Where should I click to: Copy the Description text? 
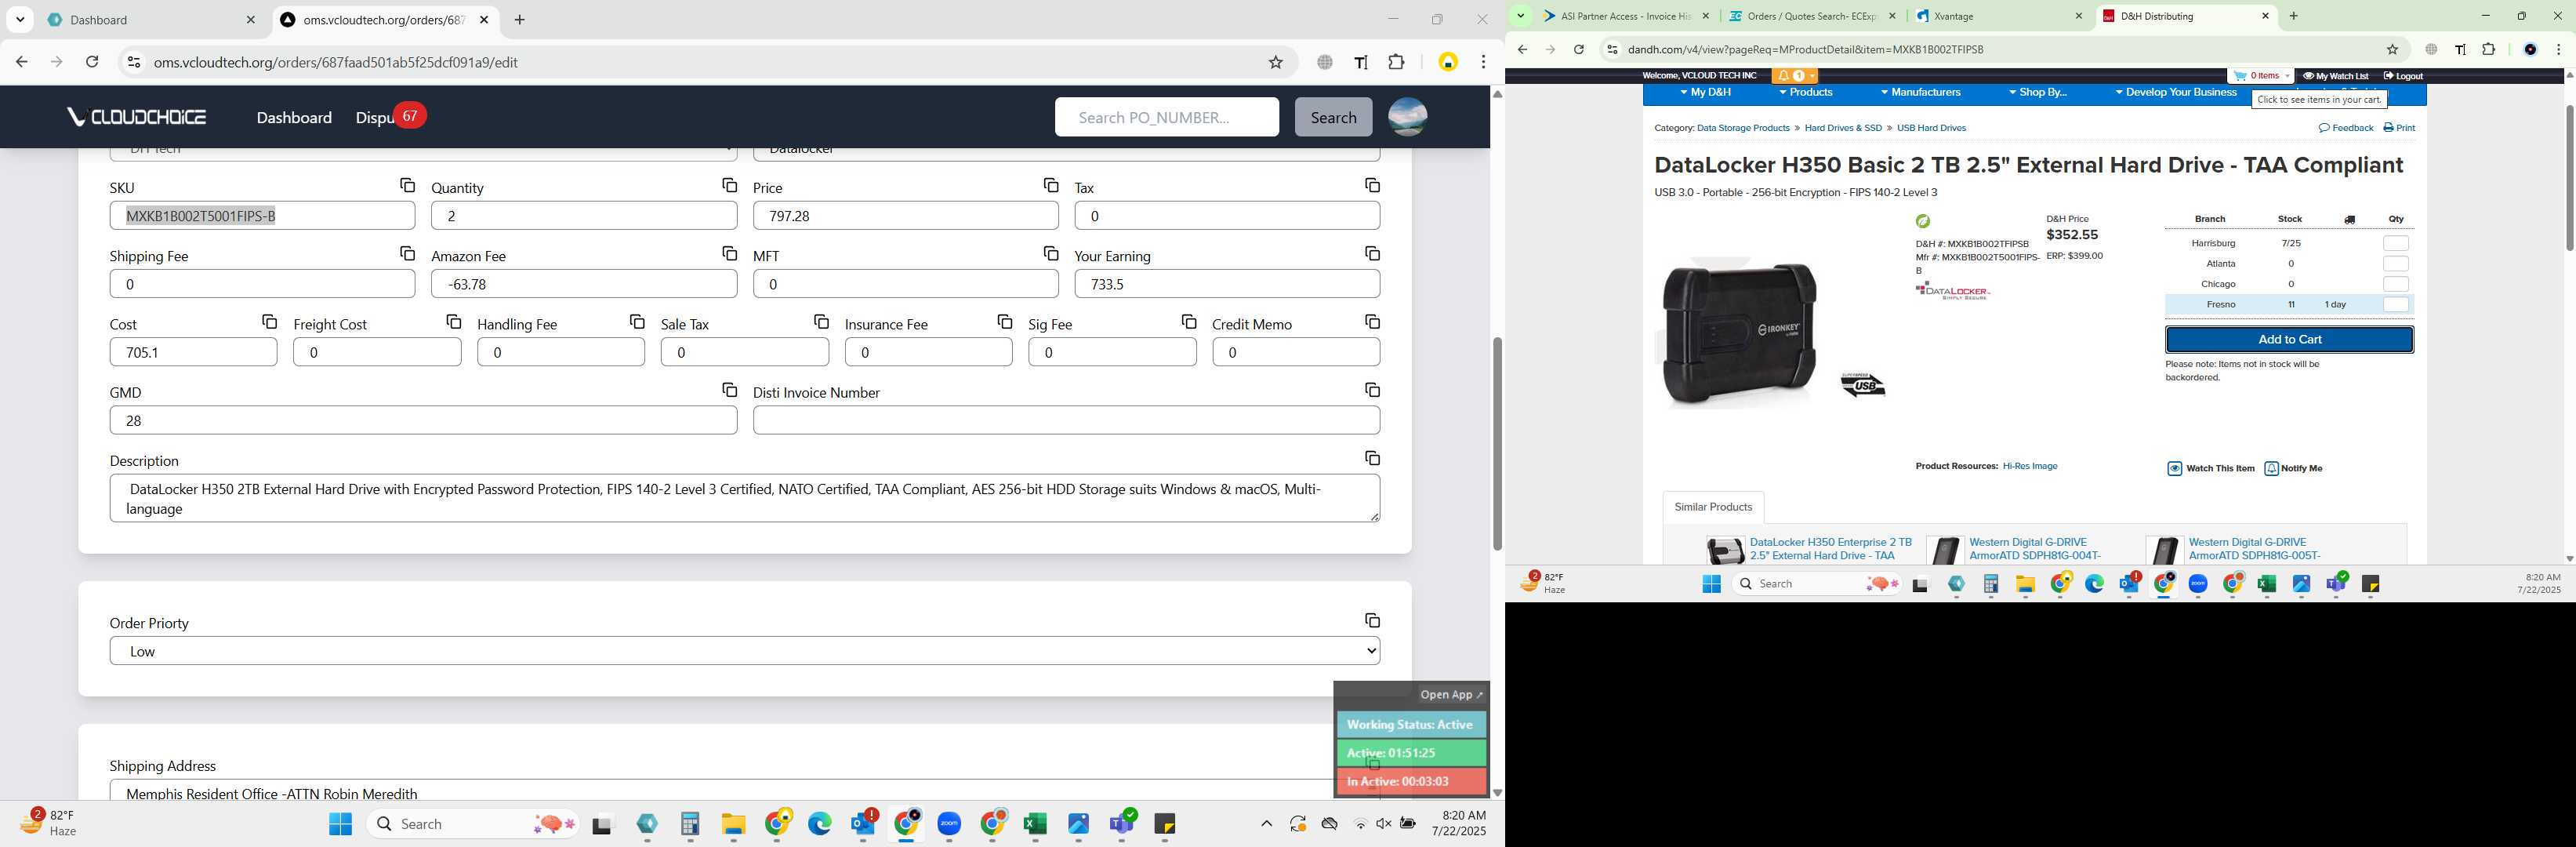(1372, 458)
